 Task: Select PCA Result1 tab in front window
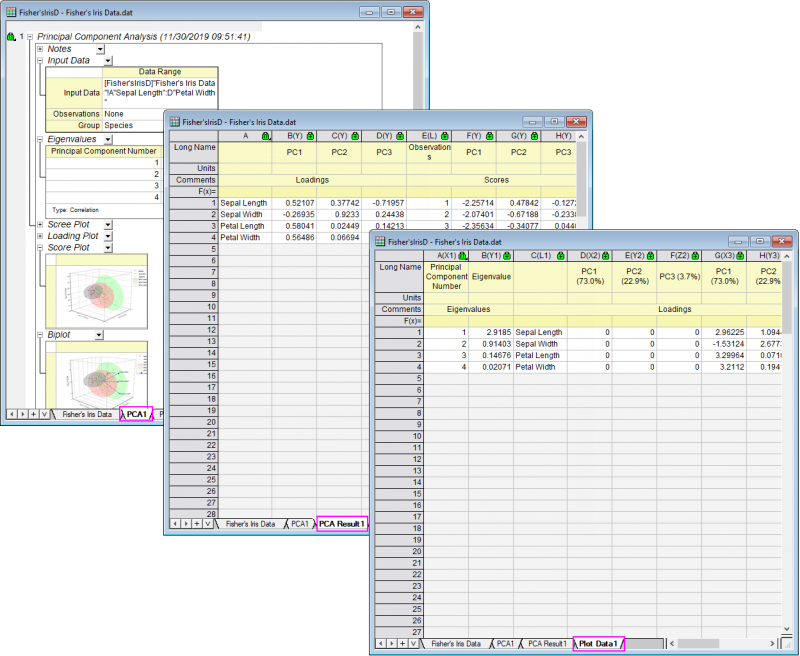(547, 644)
